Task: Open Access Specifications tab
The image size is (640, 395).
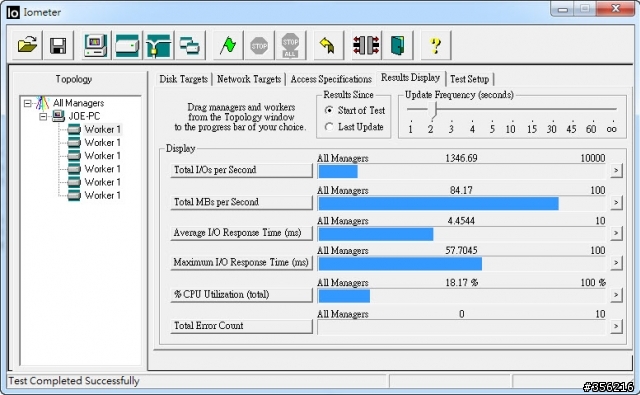Action: pos(331,79)
